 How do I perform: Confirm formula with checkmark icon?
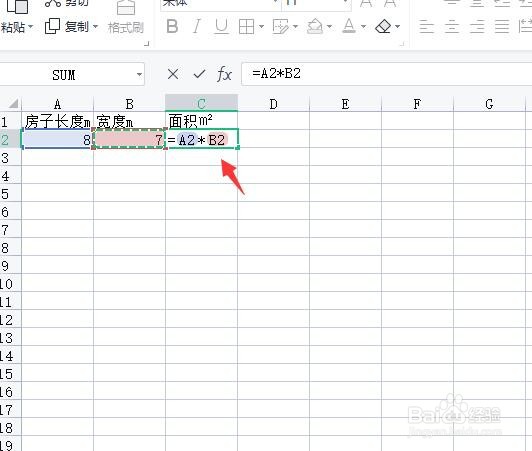coord(199,74)
